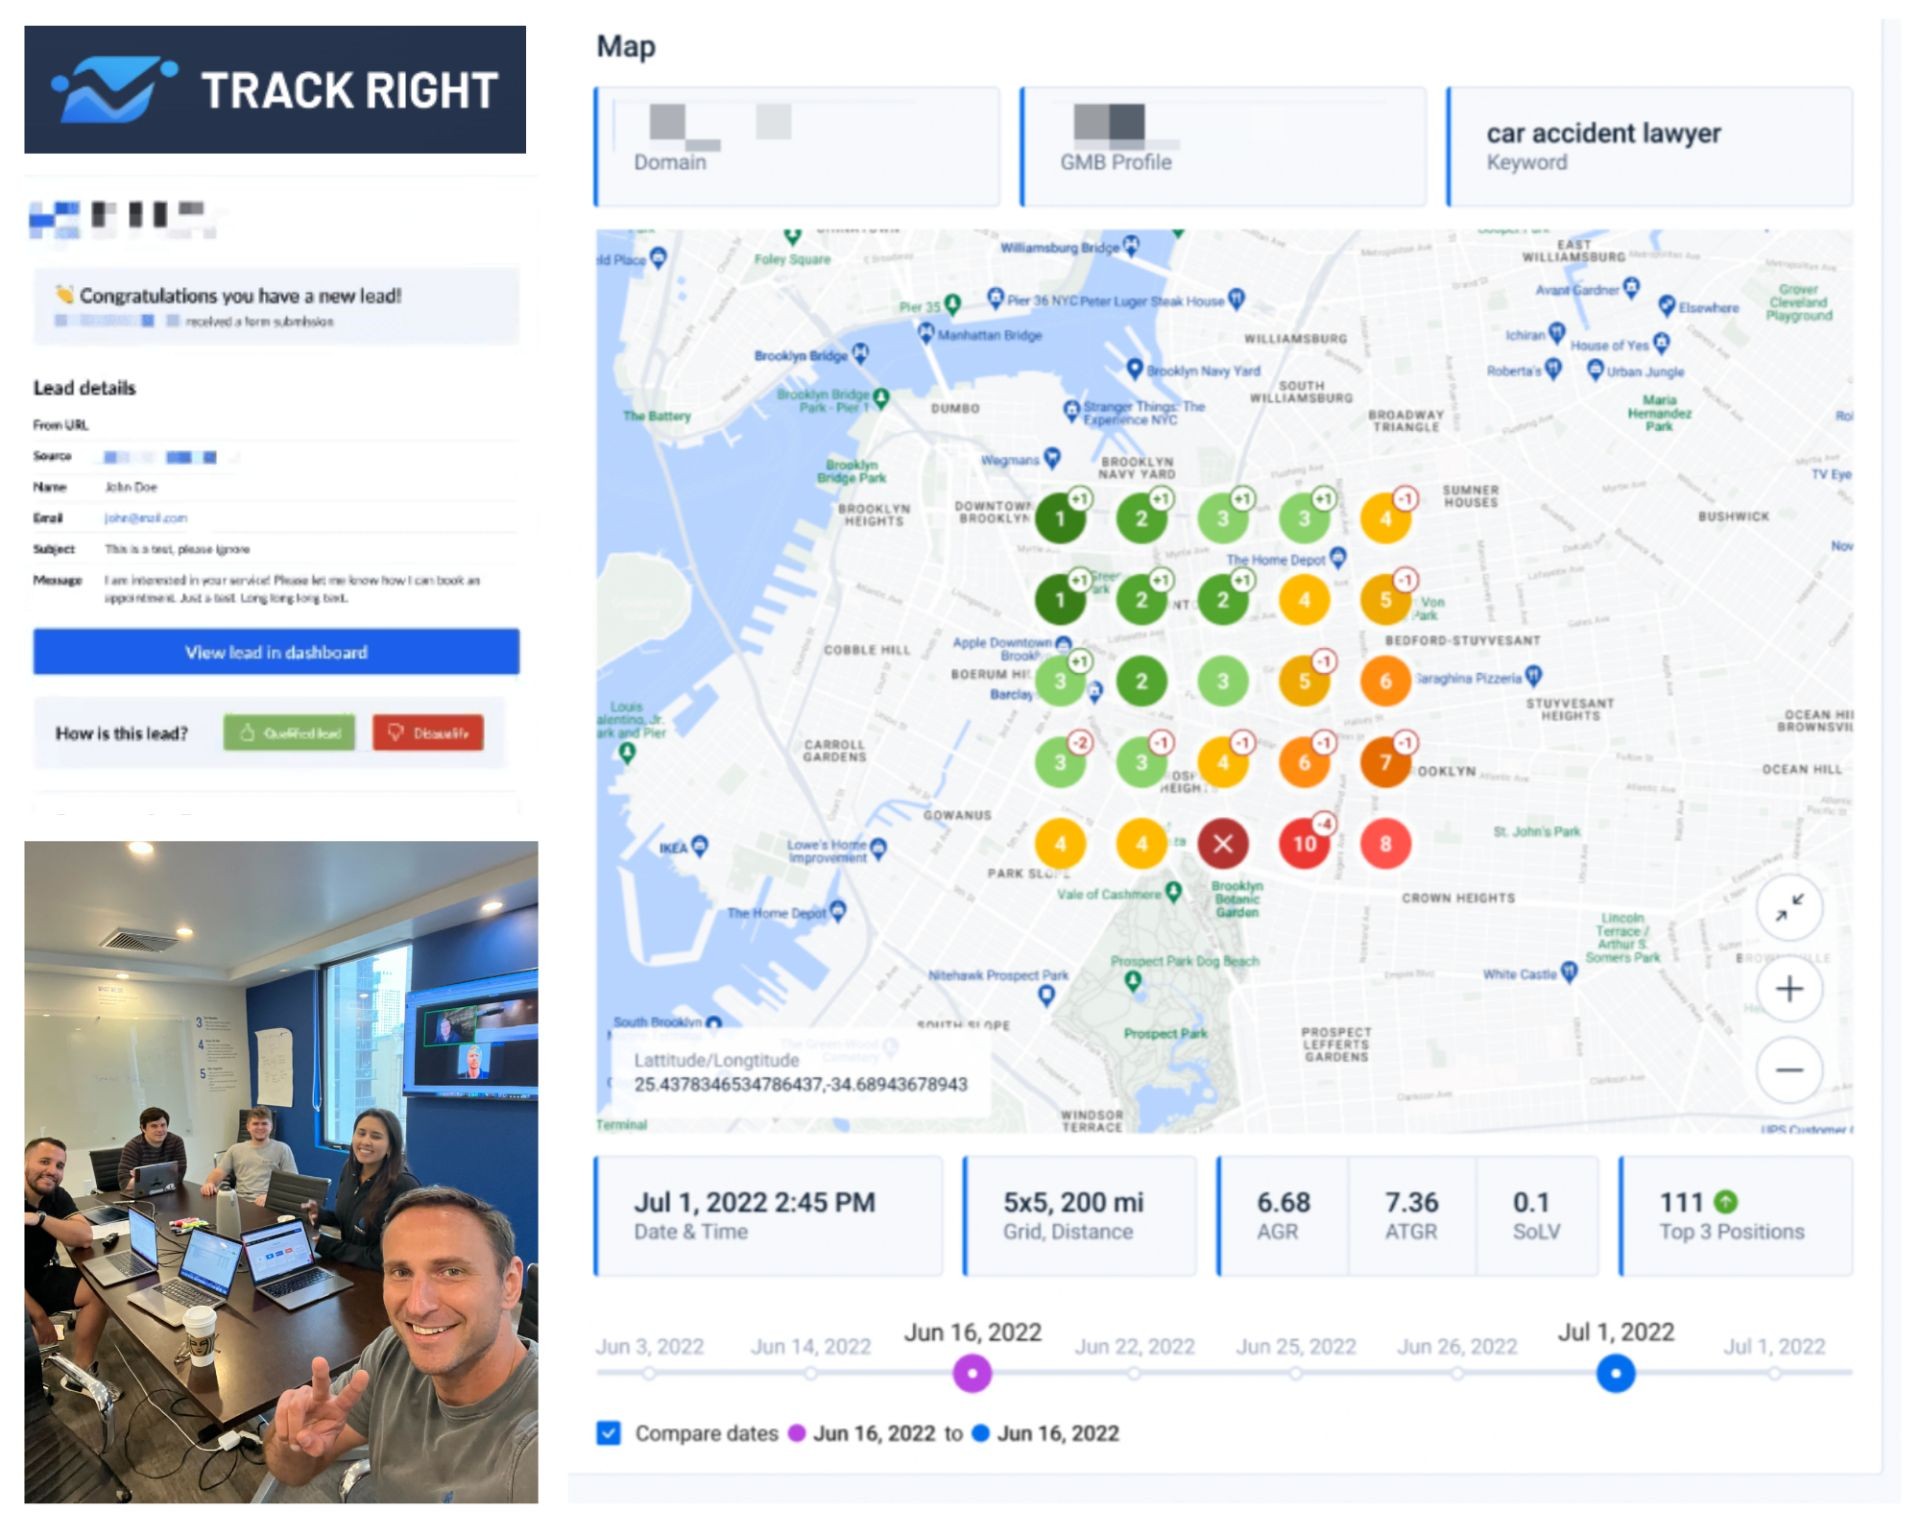
Task: Click the red grid marker numbered 8
Action: coord(1385,844)
